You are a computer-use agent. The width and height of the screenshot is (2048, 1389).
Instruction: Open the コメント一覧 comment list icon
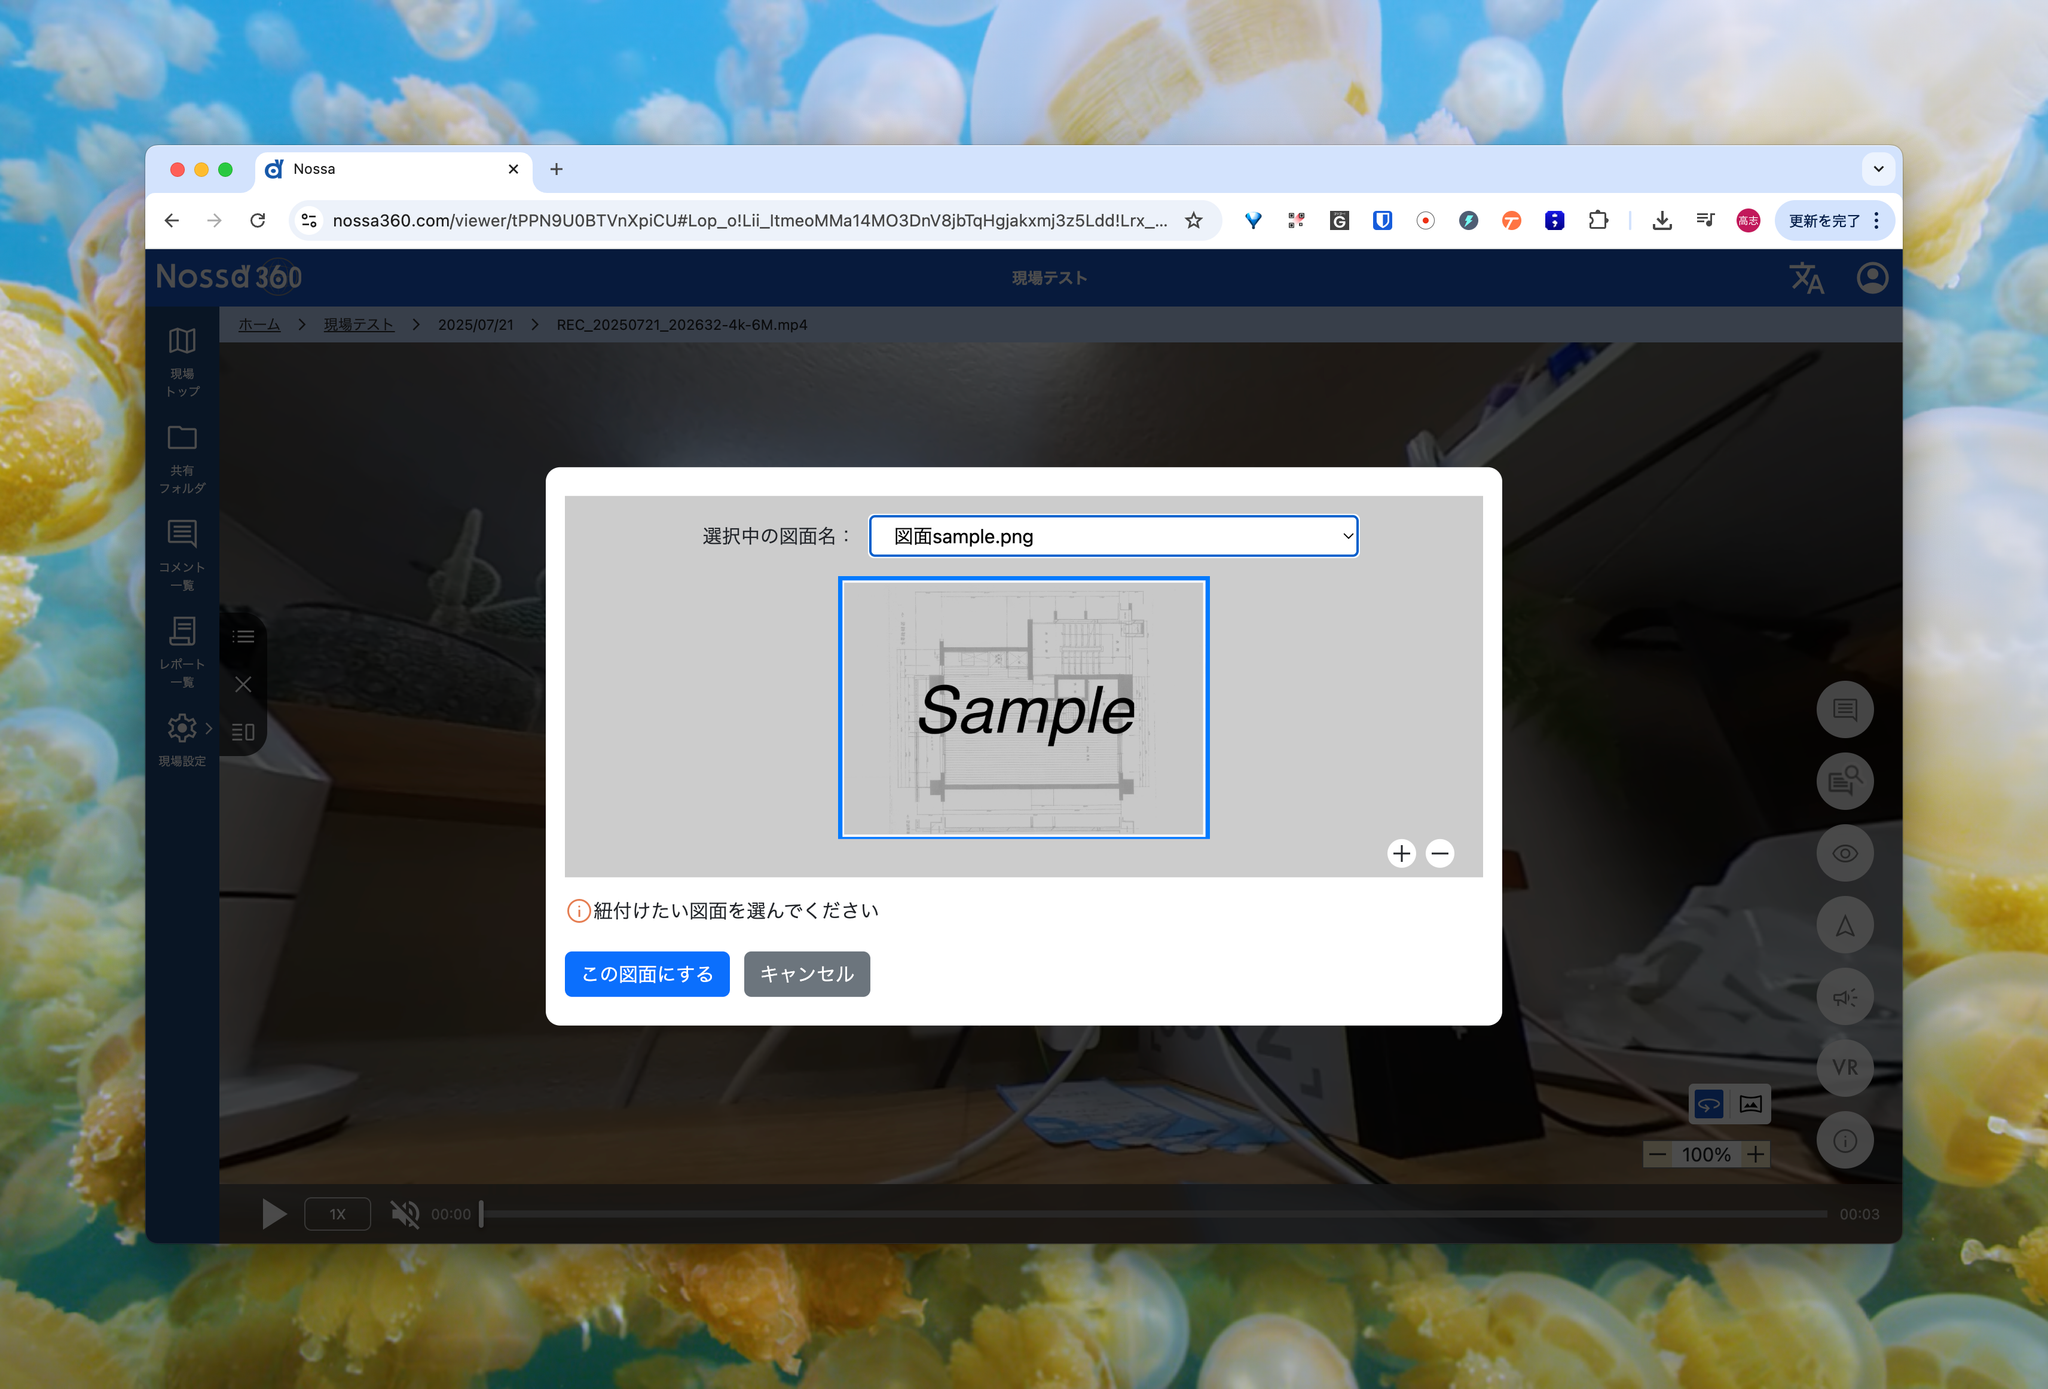click(x=182, y=534)
